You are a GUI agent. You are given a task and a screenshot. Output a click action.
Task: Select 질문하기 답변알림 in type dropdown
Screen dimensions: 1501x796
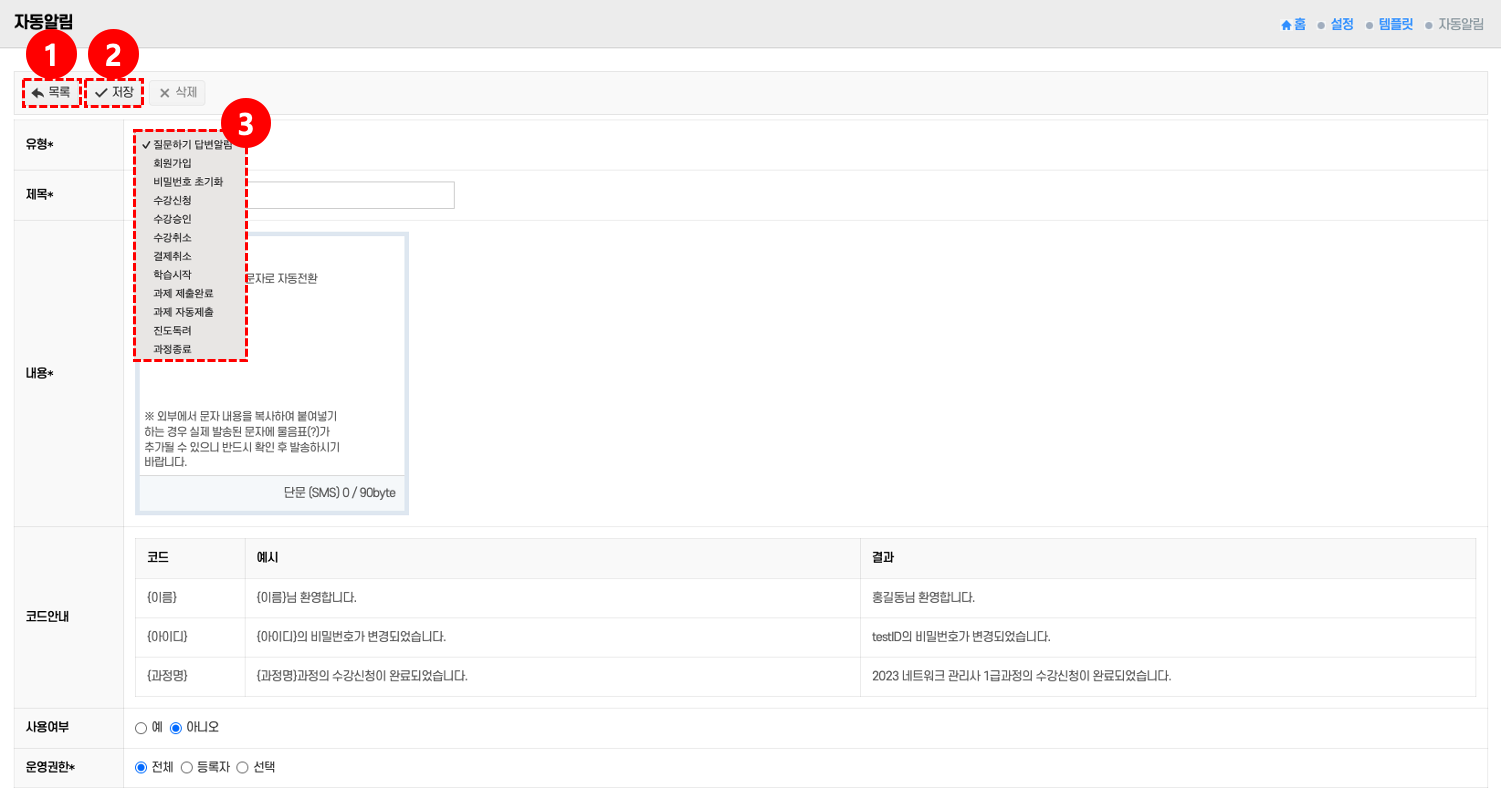tap(192, 145)
